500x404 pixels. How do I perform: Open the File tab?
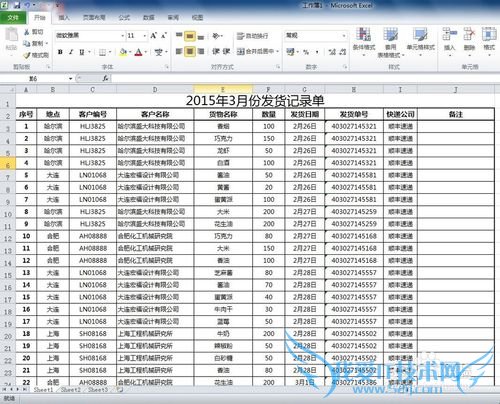click(x=13, y=18)
